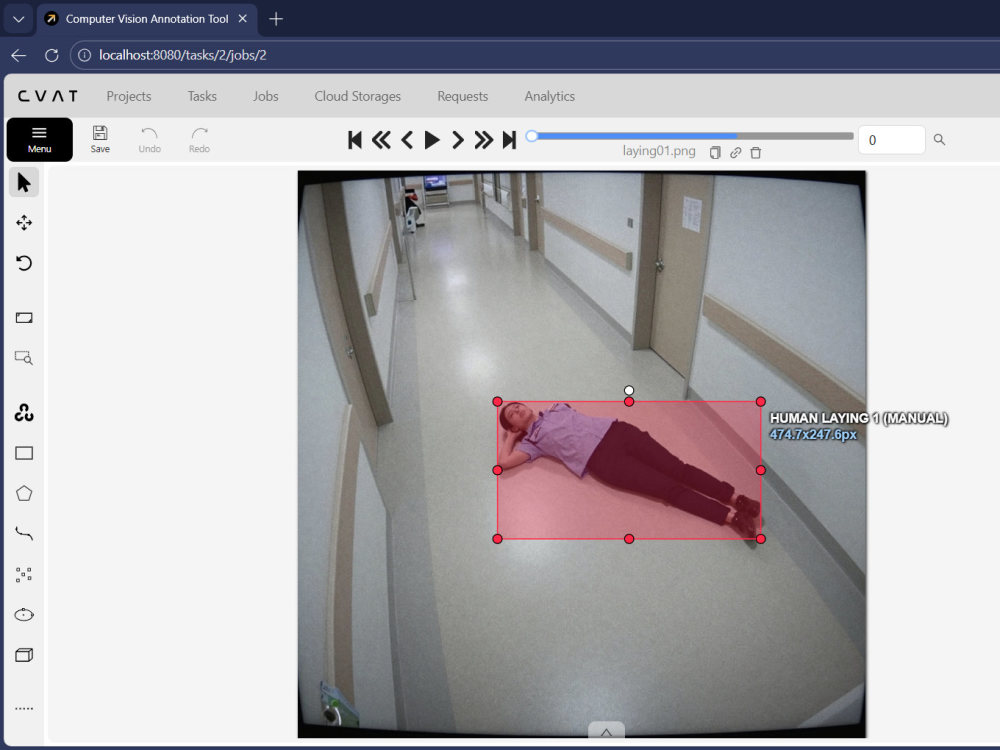Jump multiple frames forward
This screenshot has height=750, width=1000.
(x=483, y=140)
